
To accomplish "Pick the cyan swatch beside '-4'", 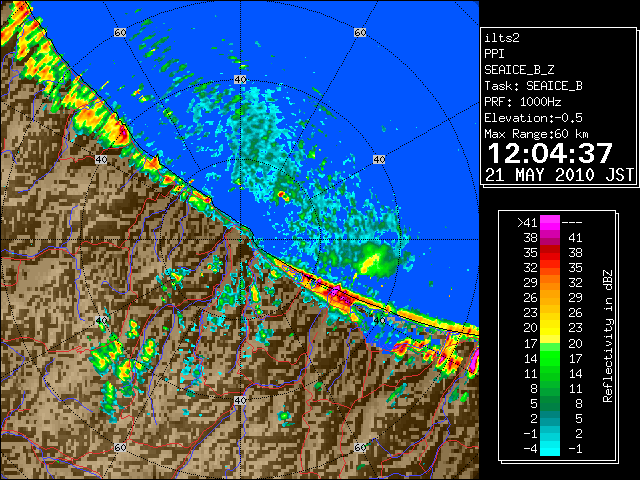I will click(x=550, y=449).
